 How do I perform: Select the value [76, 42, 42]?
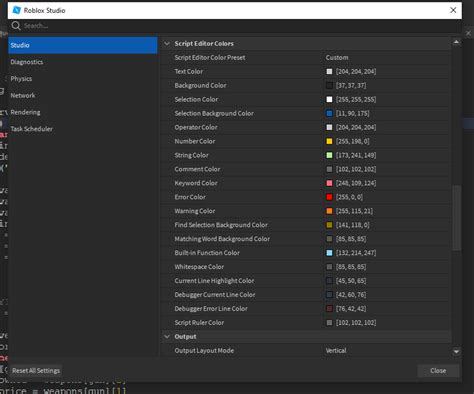pos(351,309)
